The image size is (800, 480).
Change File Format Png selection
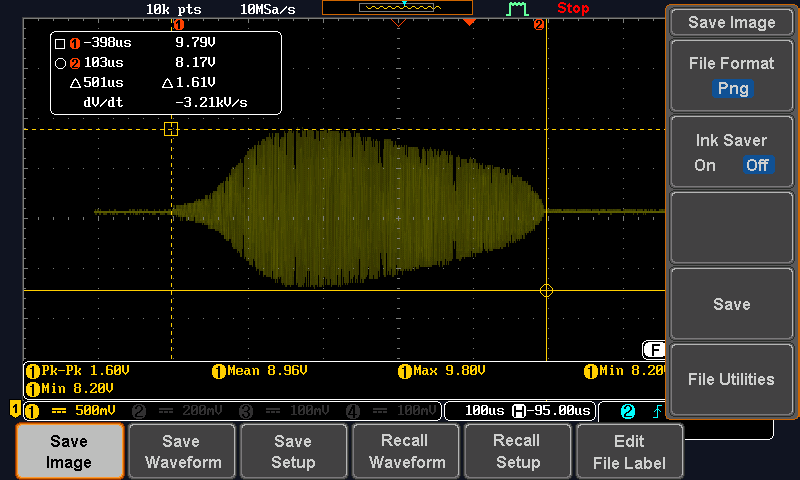[x=731, y=88]
